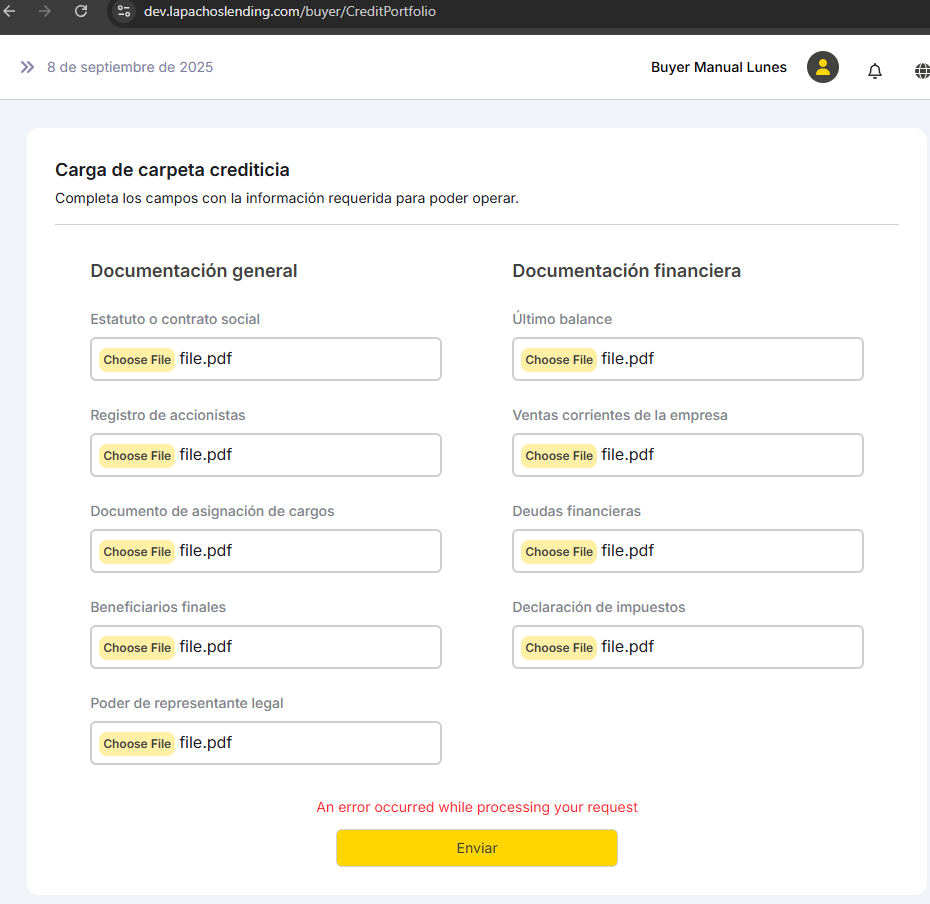
Task: Choose File for Declaración de impuestos
Action: pyautogui.click(x=559, y=647)
